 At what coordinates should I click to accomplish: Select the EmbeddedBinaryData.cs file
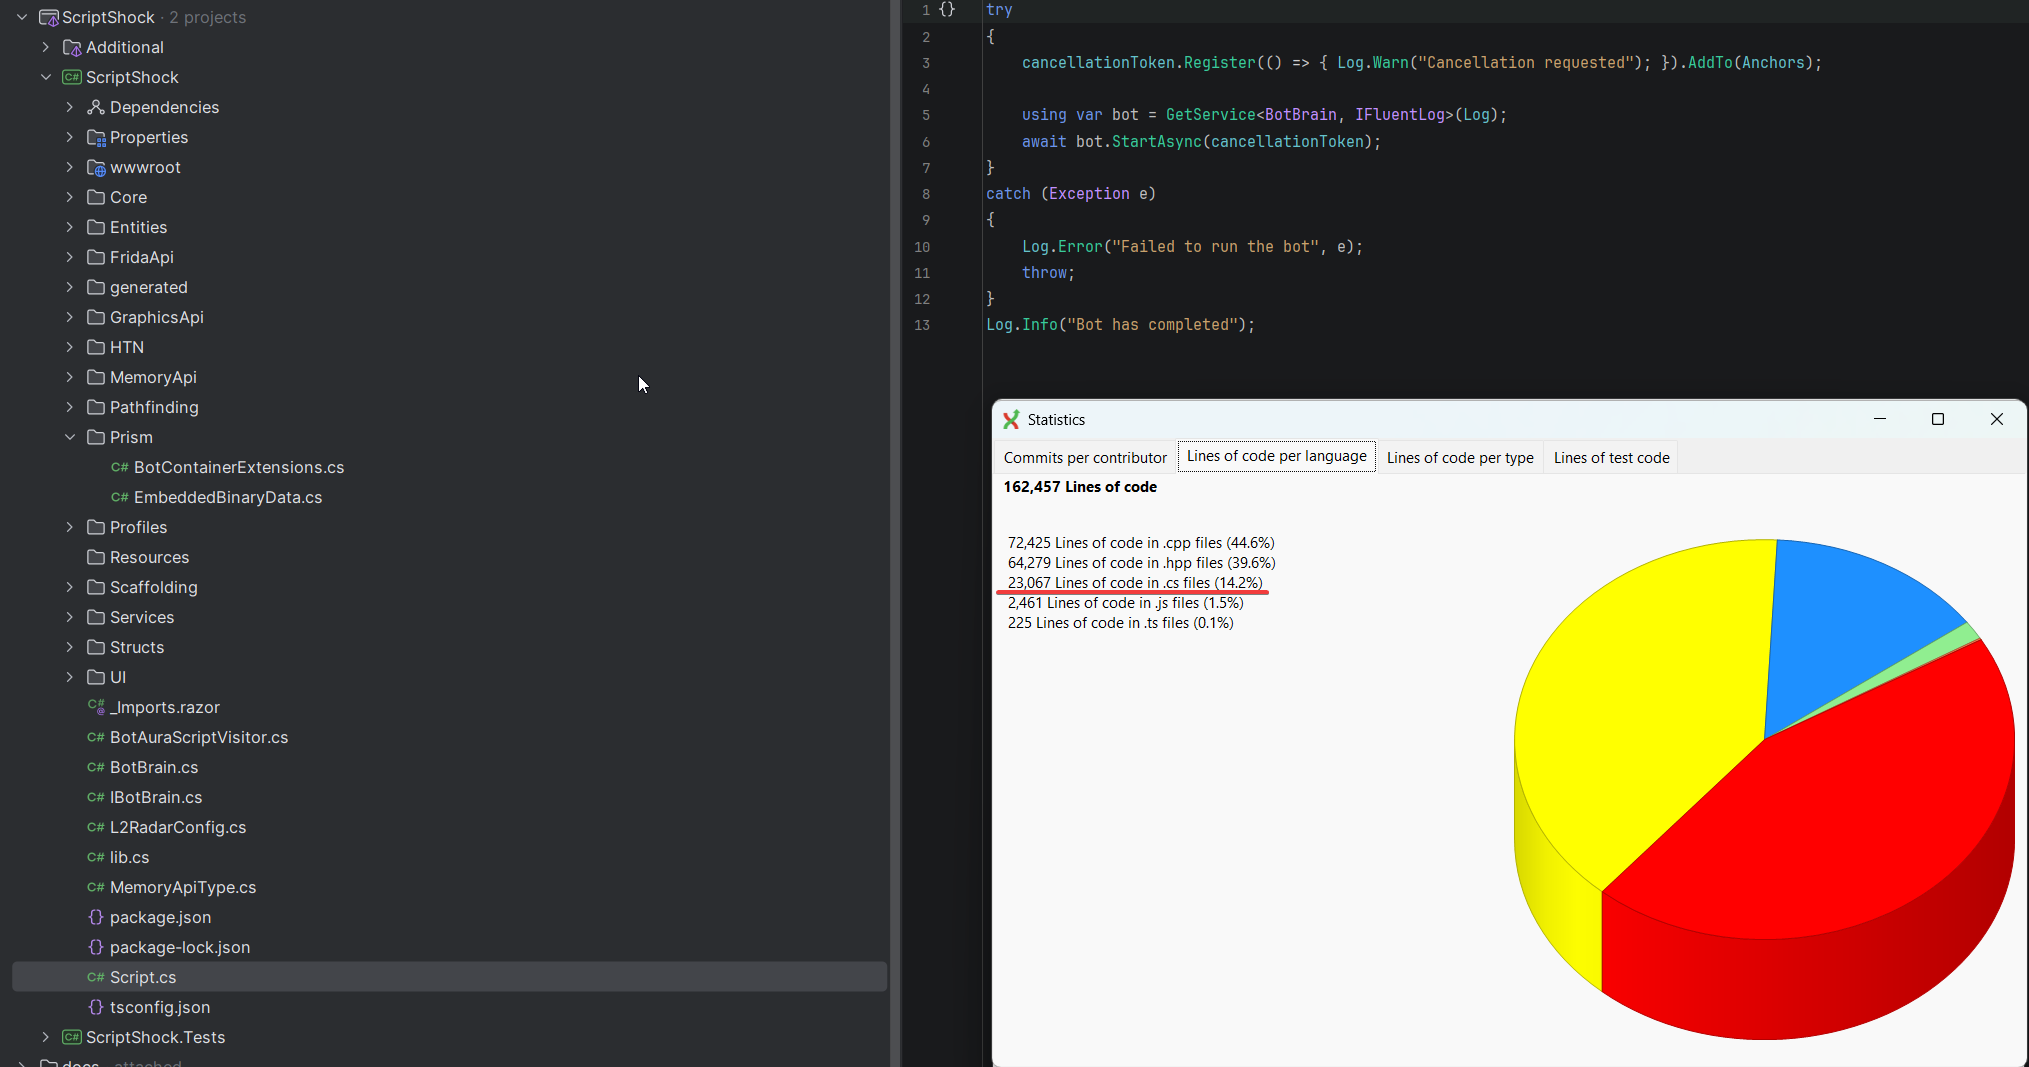(x=228, y=497)
